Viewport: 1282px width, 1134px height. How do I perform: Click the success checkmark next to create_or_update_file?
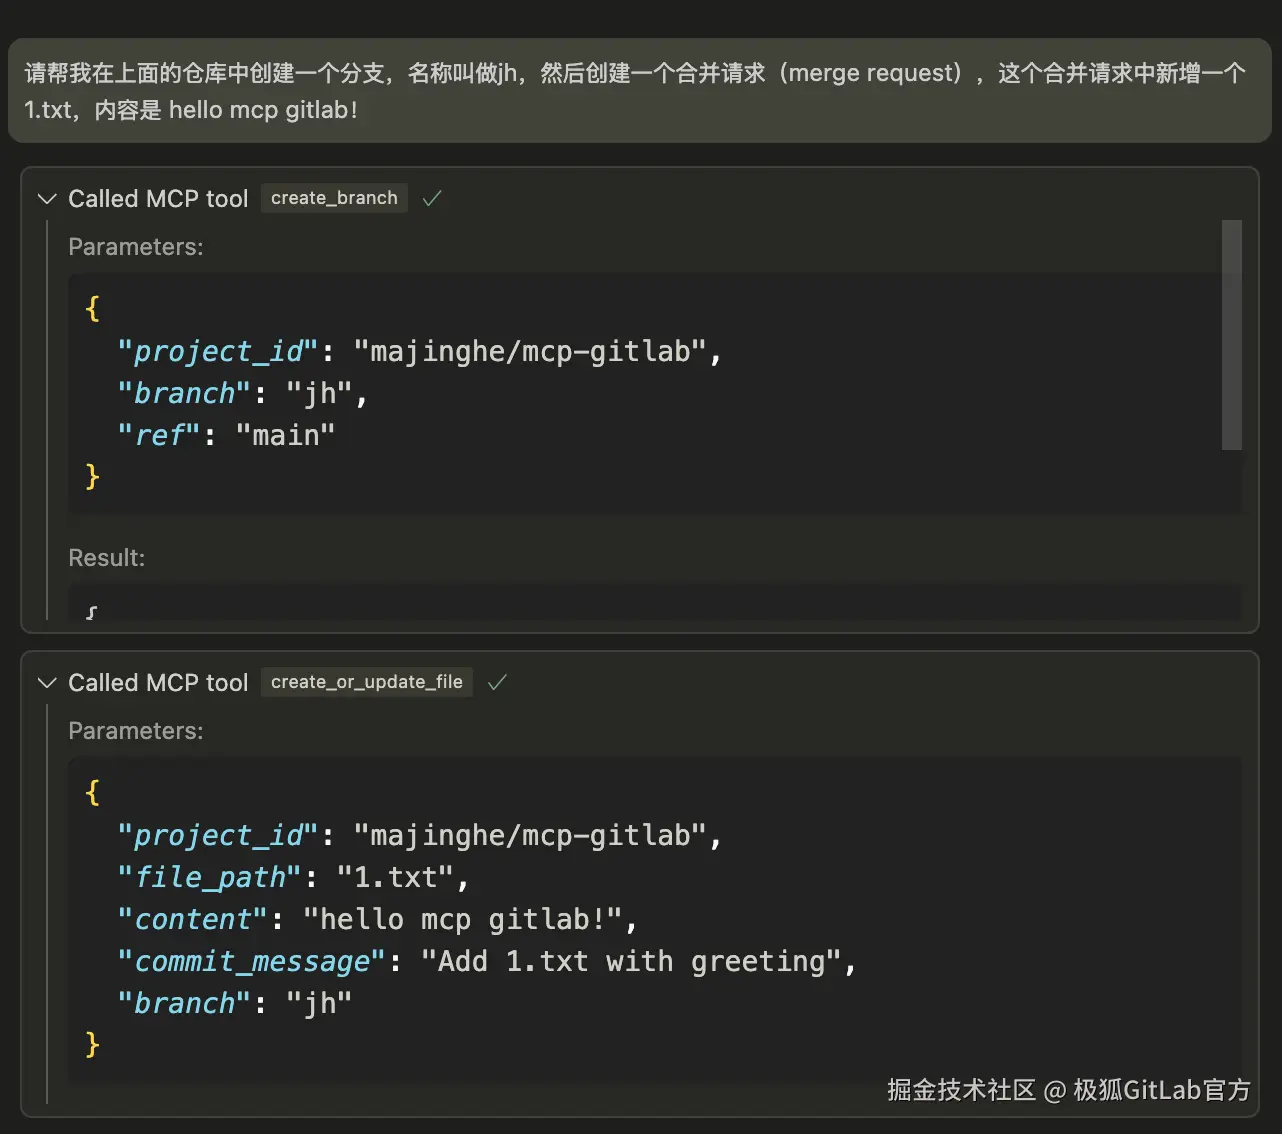497,683
